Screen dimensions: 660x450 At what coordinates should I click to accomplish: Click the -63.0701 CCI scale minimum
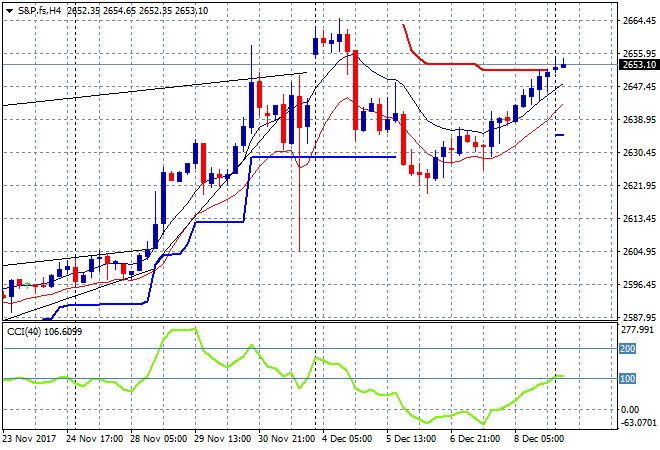639,422
